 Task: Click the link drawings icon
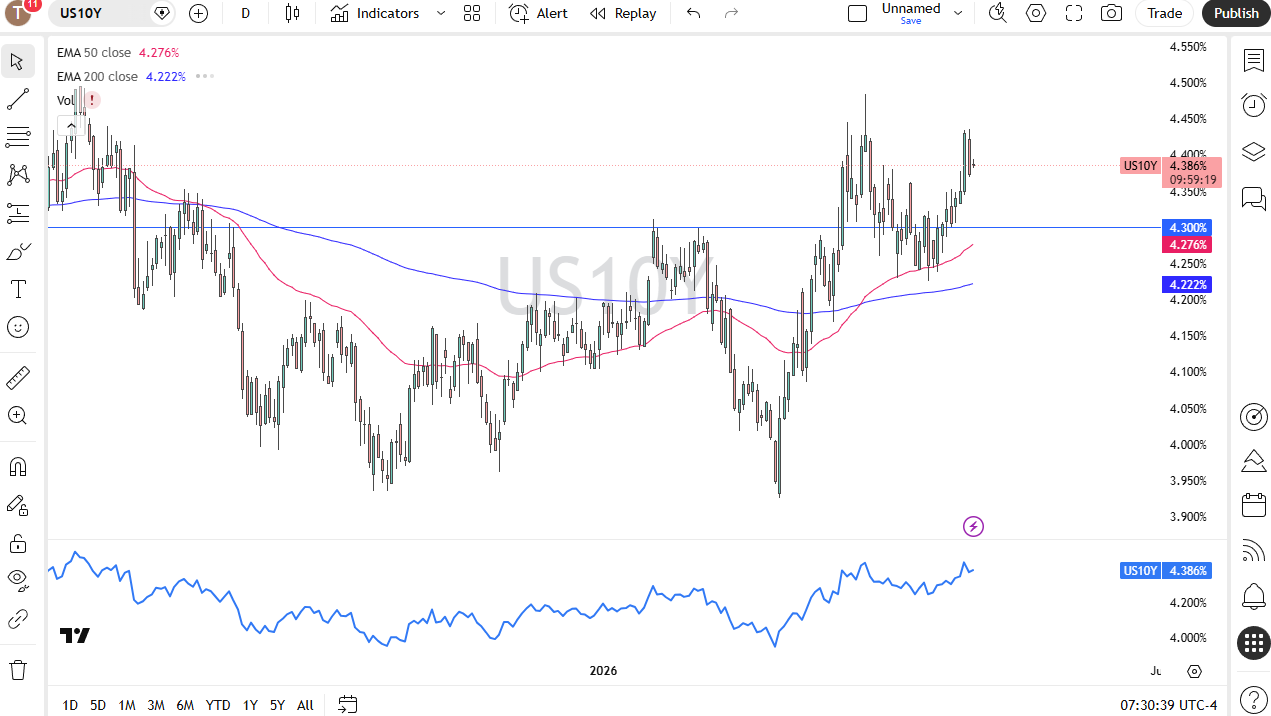(x=17, y=619)
